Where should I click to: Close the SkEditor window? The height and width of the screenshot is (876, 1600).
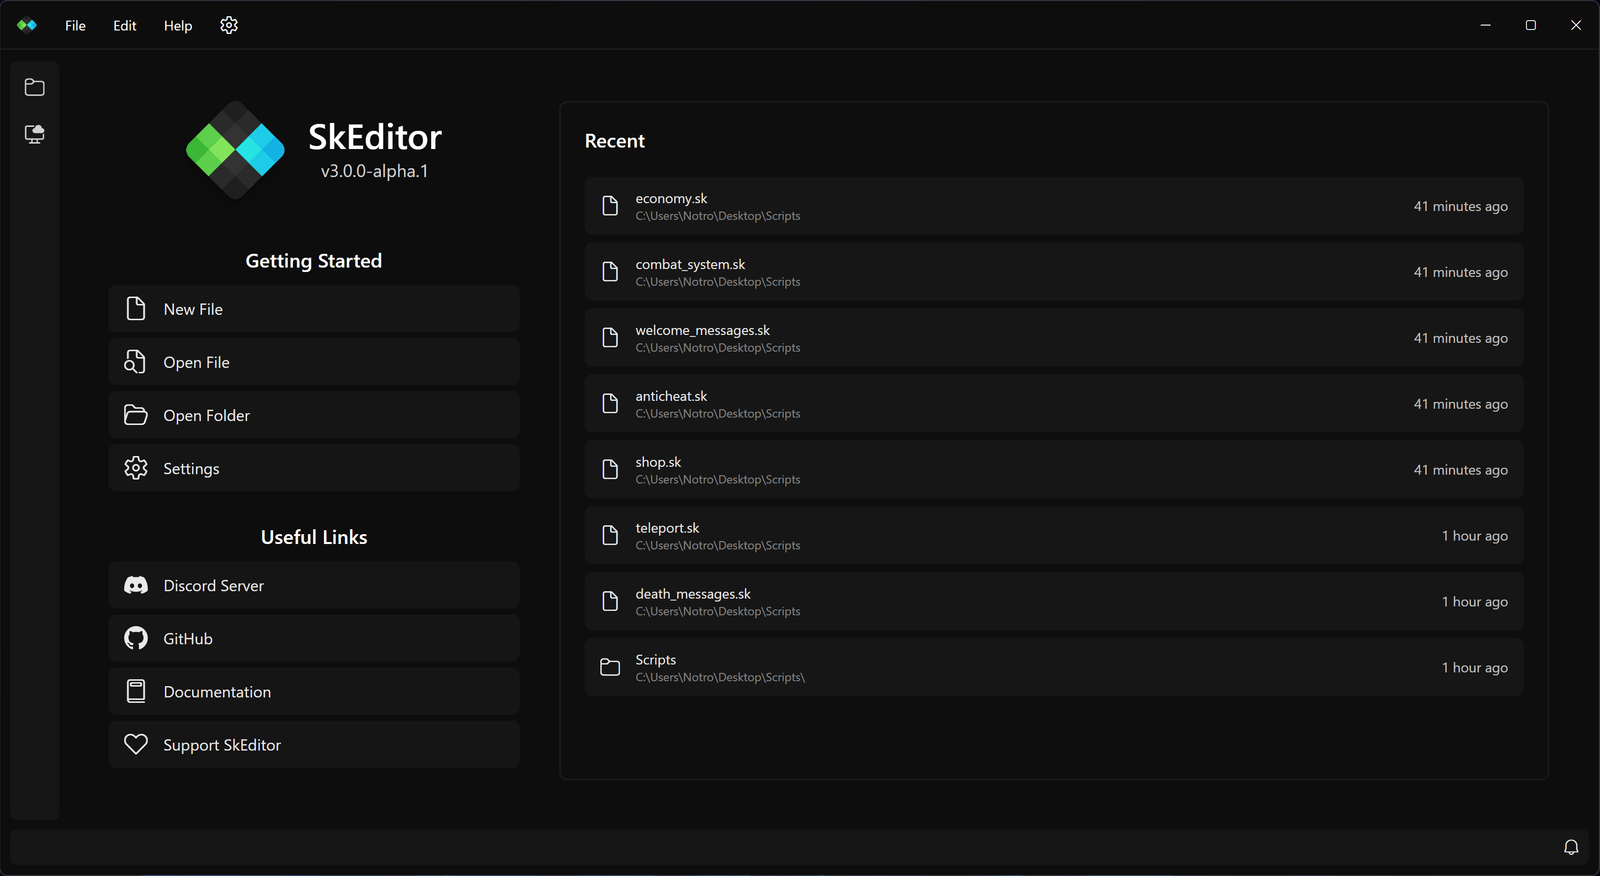pos(1575,25)
